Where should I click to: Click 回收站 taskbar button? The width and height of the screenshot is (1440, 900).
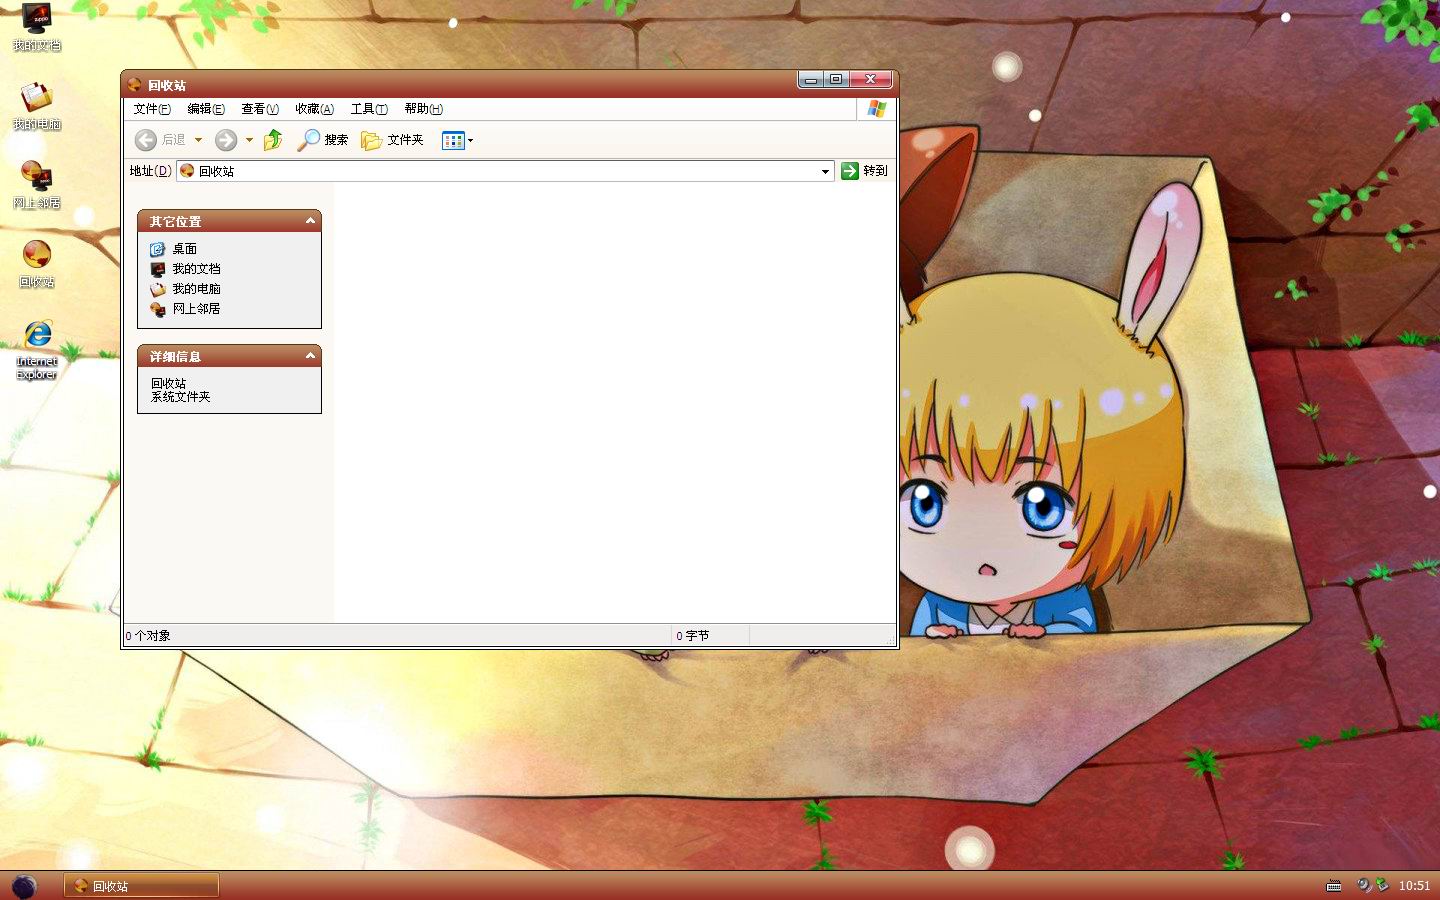141,886
